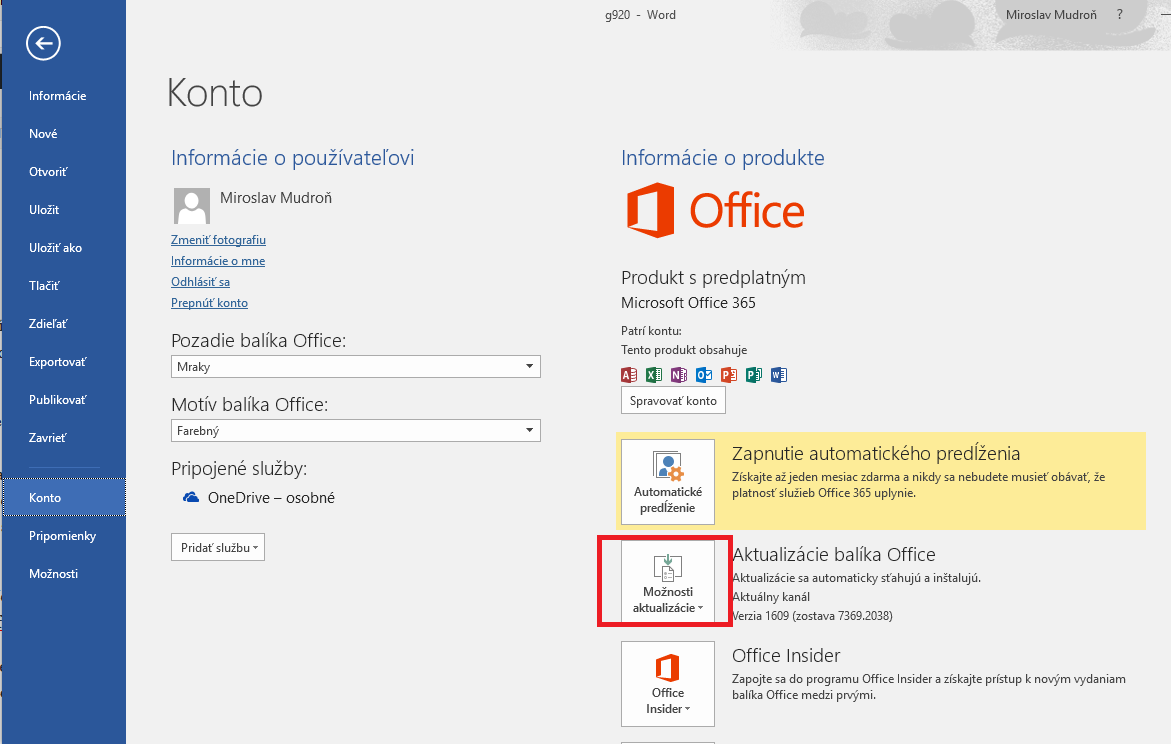Click the Access app icon
Screen dimensions: 1171x744
630,375
